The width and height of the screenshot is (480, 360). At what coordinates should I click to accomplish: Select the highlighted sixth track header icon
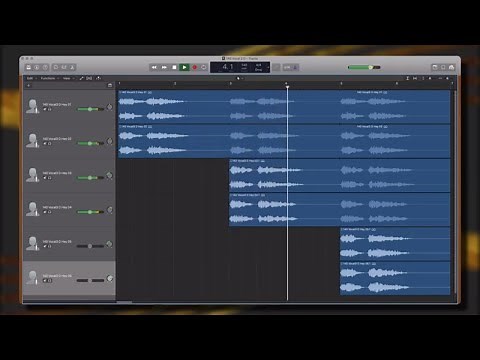click(x=32, y=278)
